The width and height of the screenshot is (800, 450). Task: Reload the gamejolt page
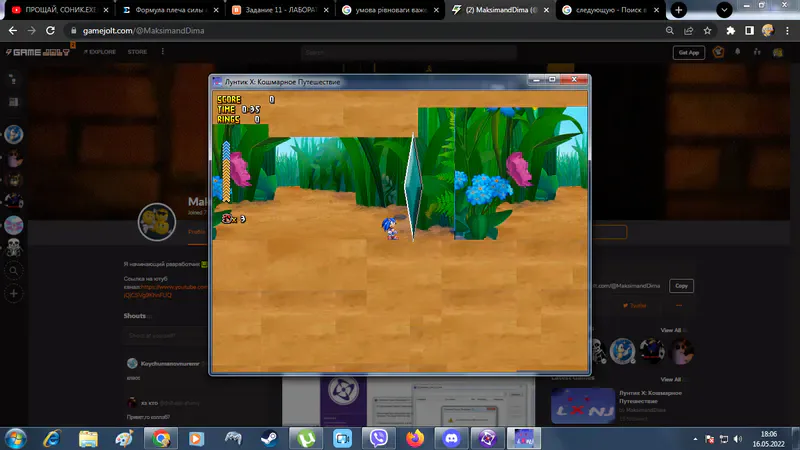(x=50, y=31)
